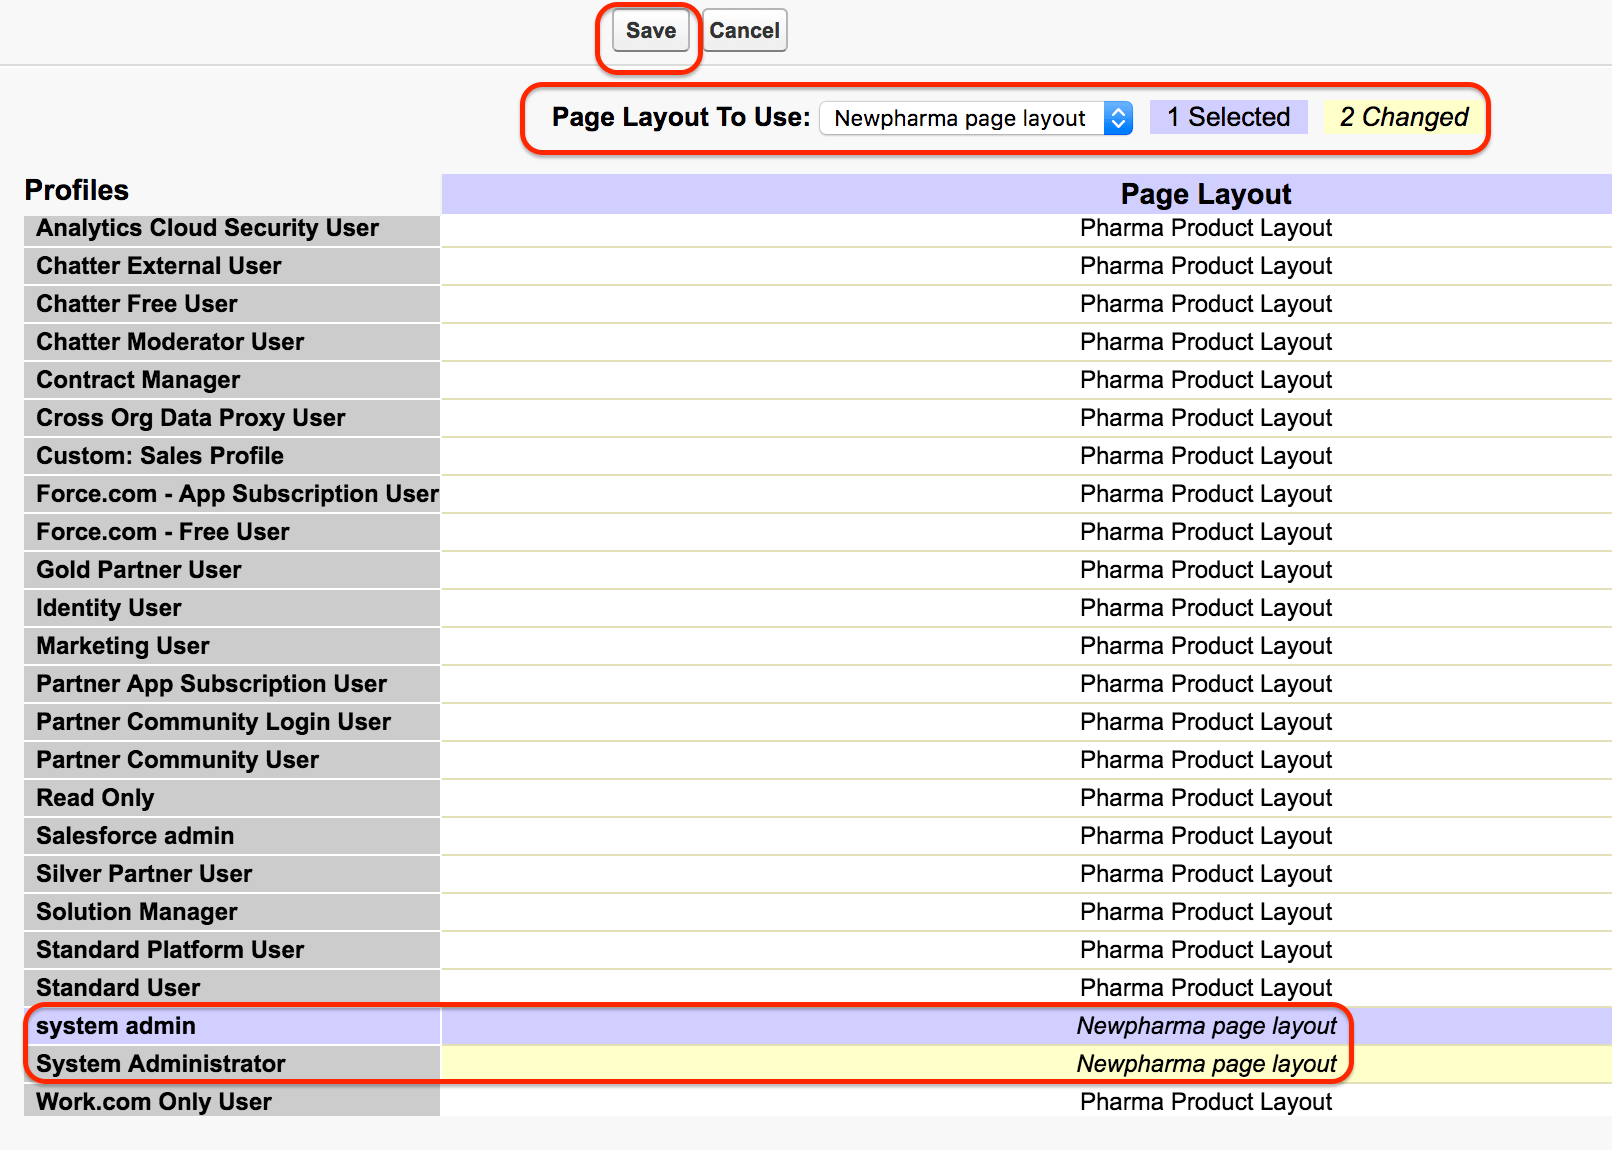Select the Work.com Only User profile
The width and height of the screenshot is (1612, 1150).
tap(152, 1102)
